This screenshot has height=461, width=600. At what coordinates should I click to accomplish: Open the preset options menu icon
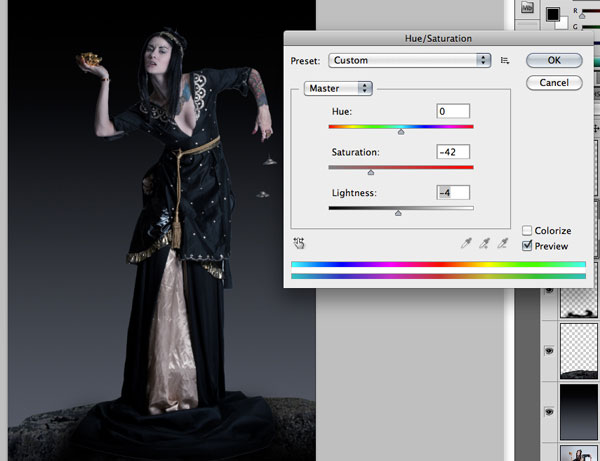pyautogui.click(x=506, y=61)
